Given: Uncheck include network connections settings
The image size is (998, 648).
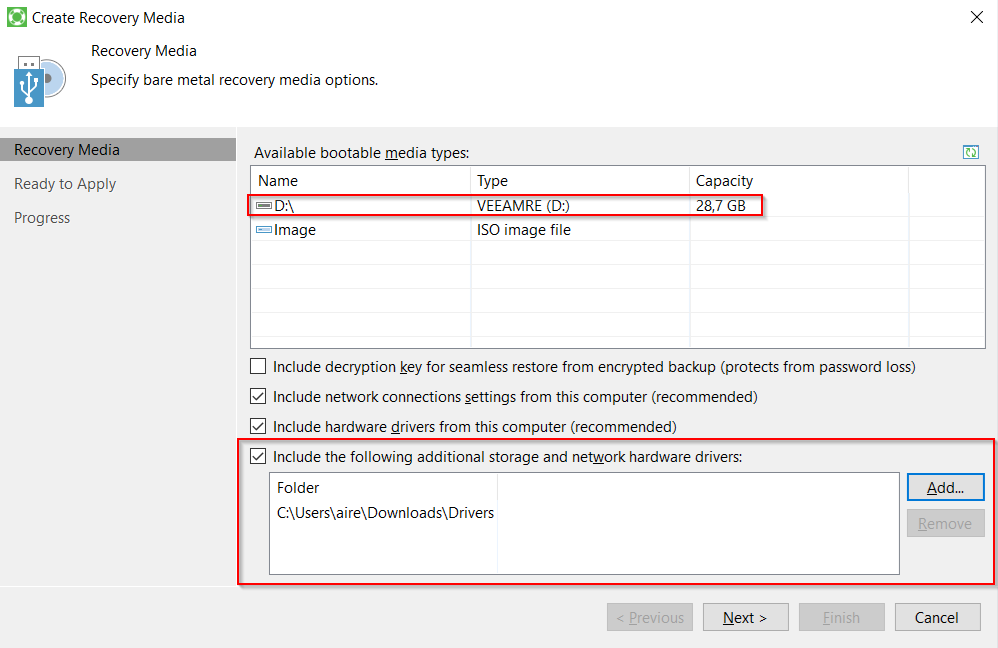Looking at the screenshot, I should [x=258, y=397].
